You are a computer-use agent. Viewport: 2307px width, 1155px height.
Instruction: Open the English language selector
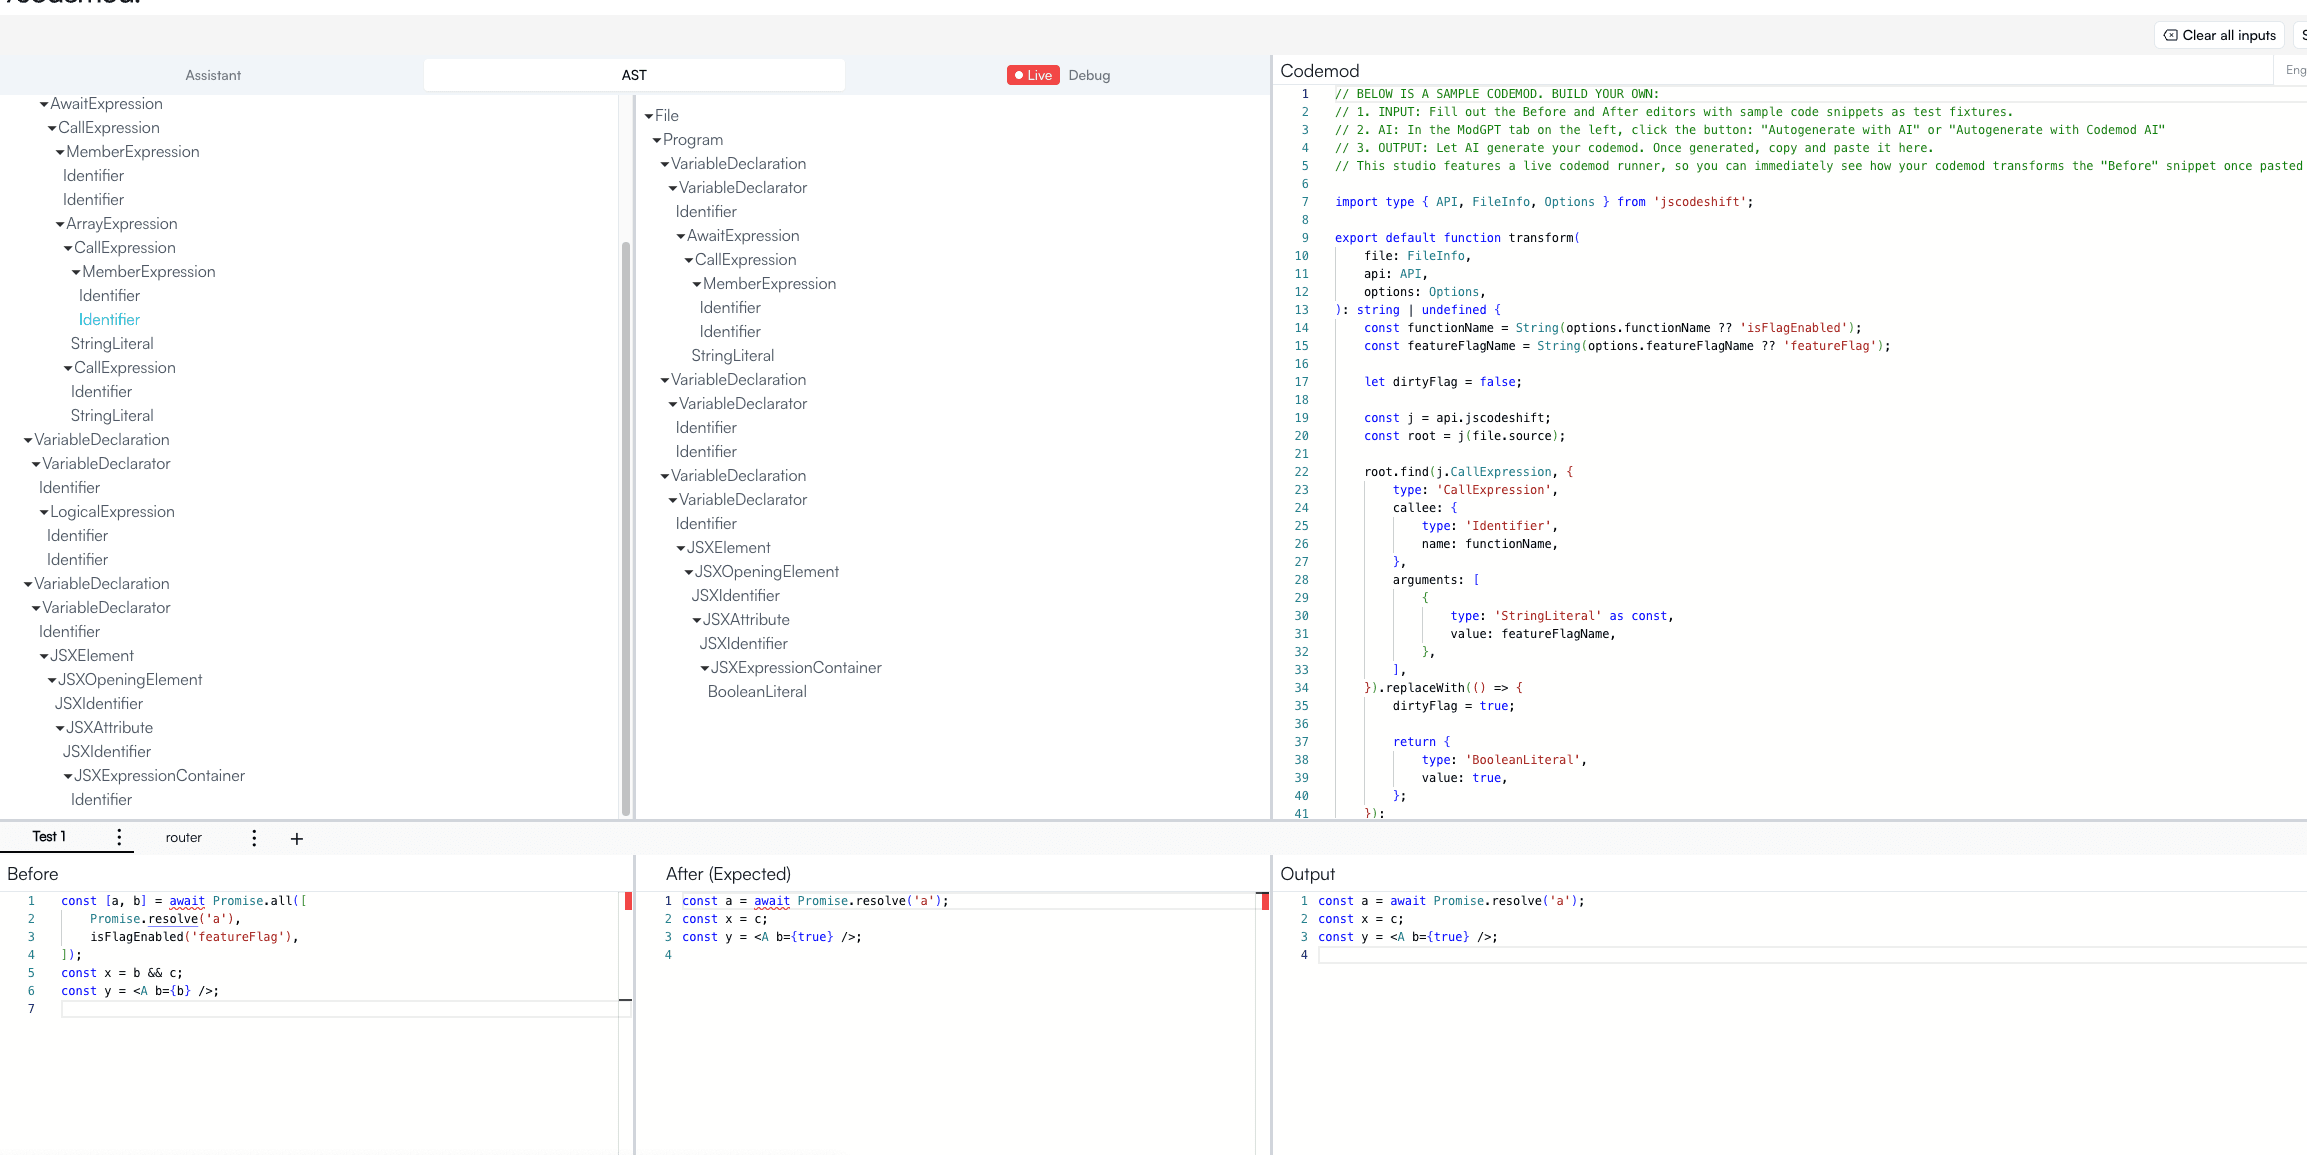click(2294, 70)
